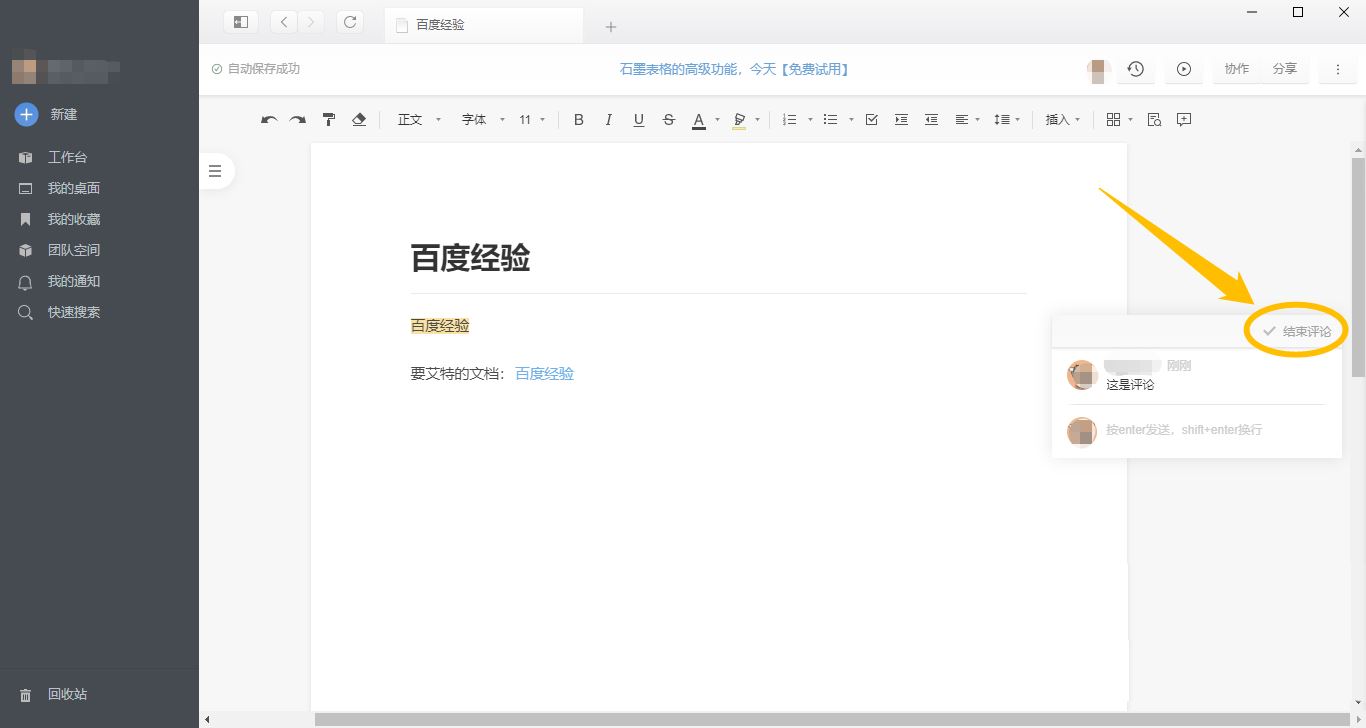Click the 百度经验 document title heading

pos(470,258)
